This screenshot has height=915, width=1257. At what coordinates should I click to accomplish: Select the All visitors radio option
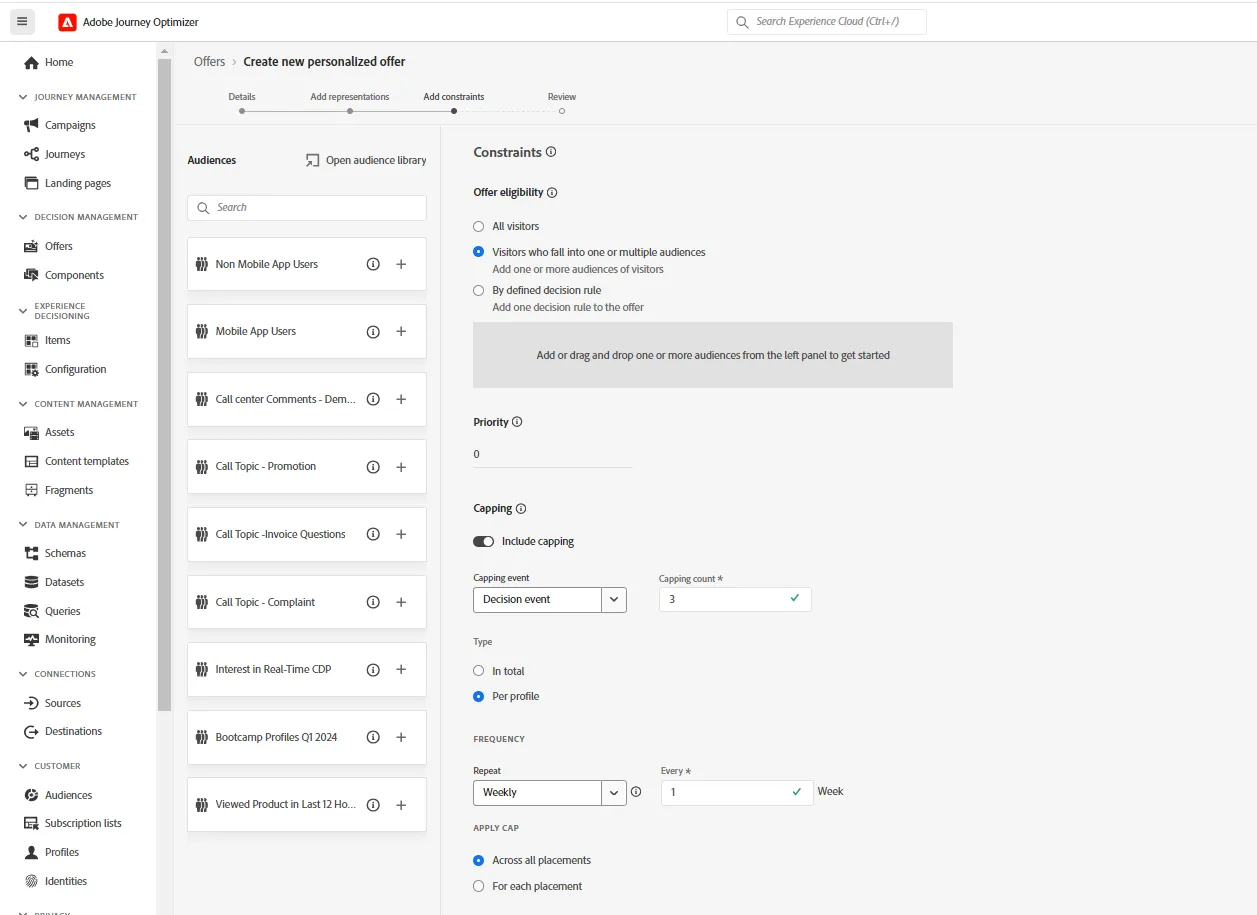478,227
